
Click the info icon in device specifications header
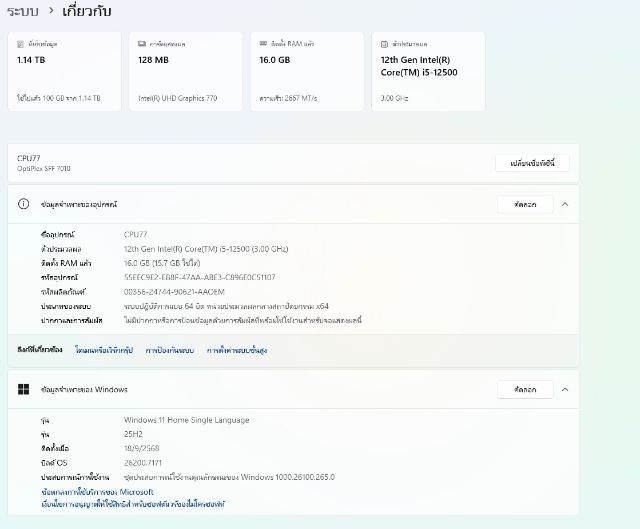point(24,204)
